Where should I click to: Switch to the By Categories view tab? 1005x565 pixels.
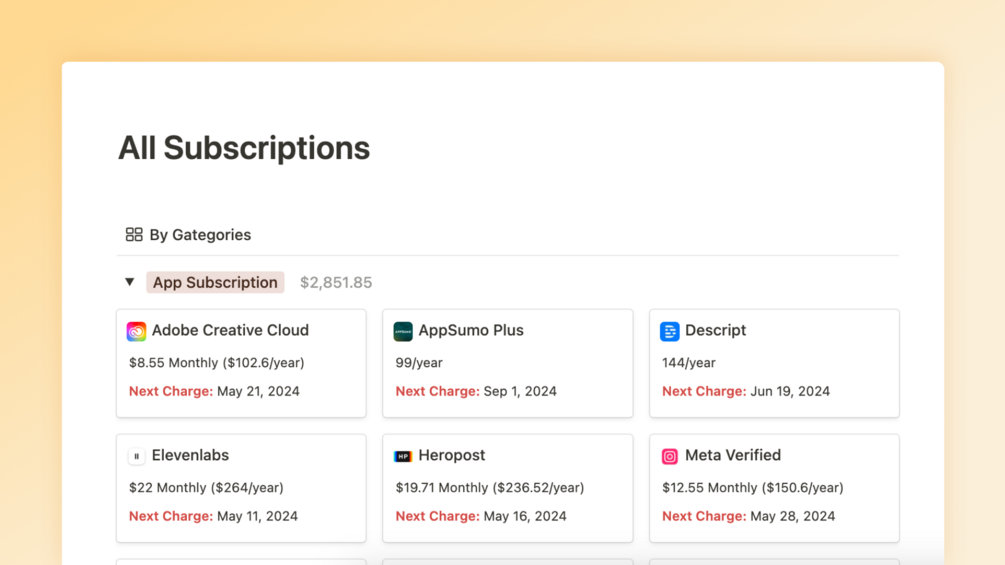[x=200, y=235]
